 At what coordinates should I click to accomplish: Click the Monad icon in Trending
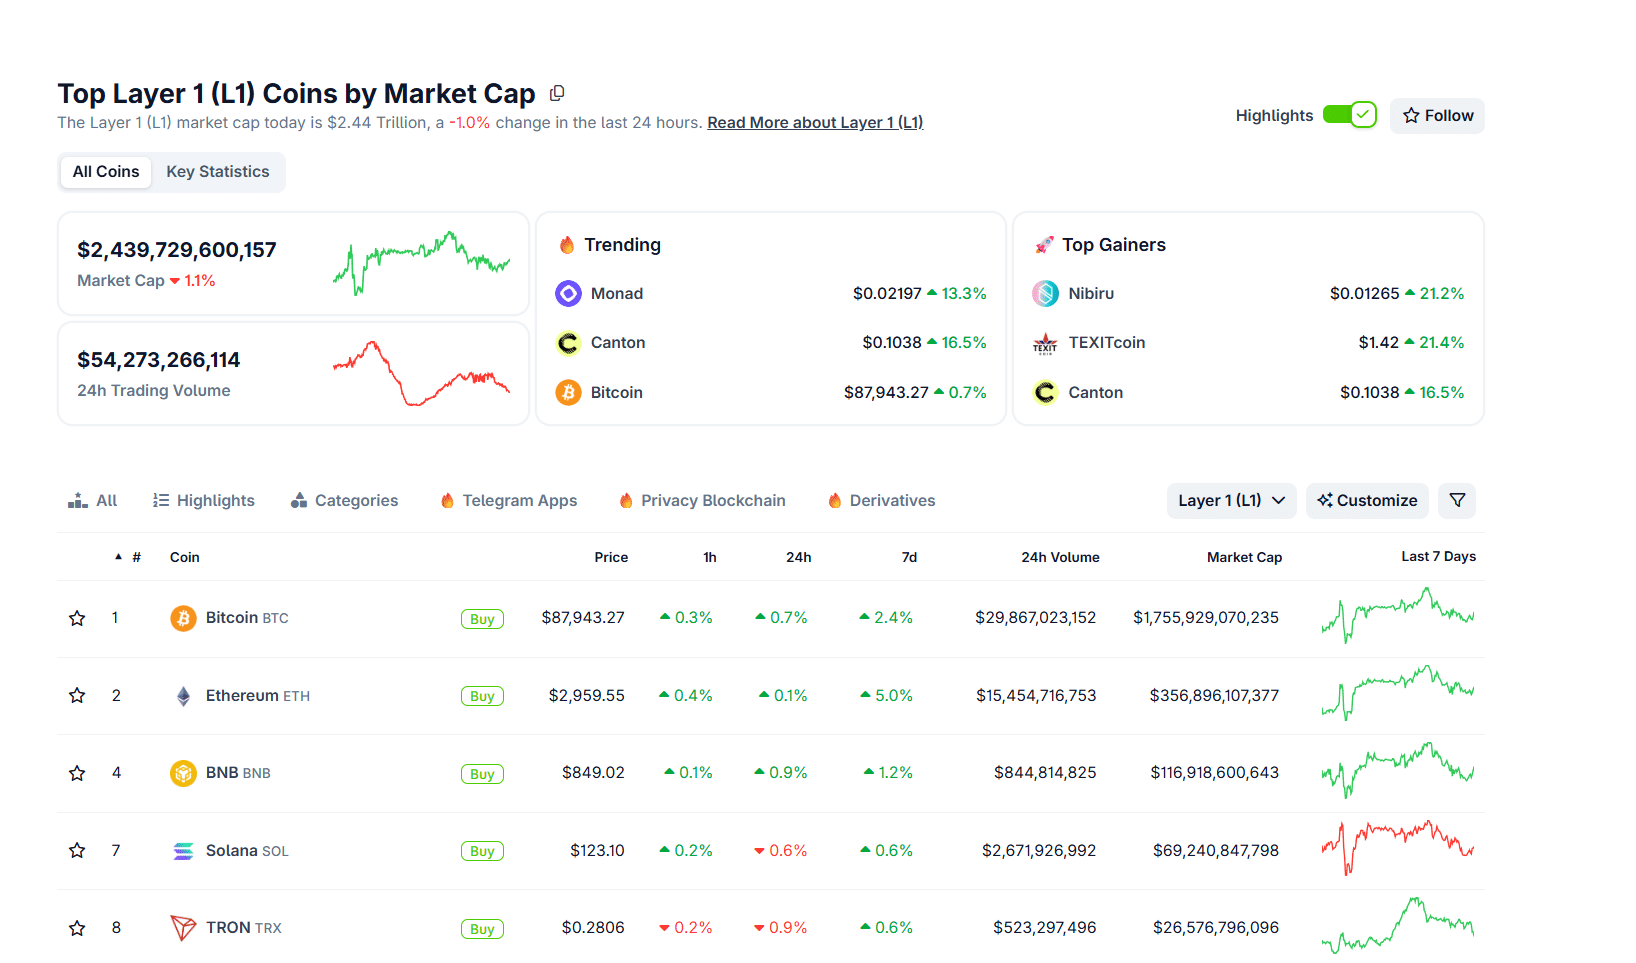[568, 293]
